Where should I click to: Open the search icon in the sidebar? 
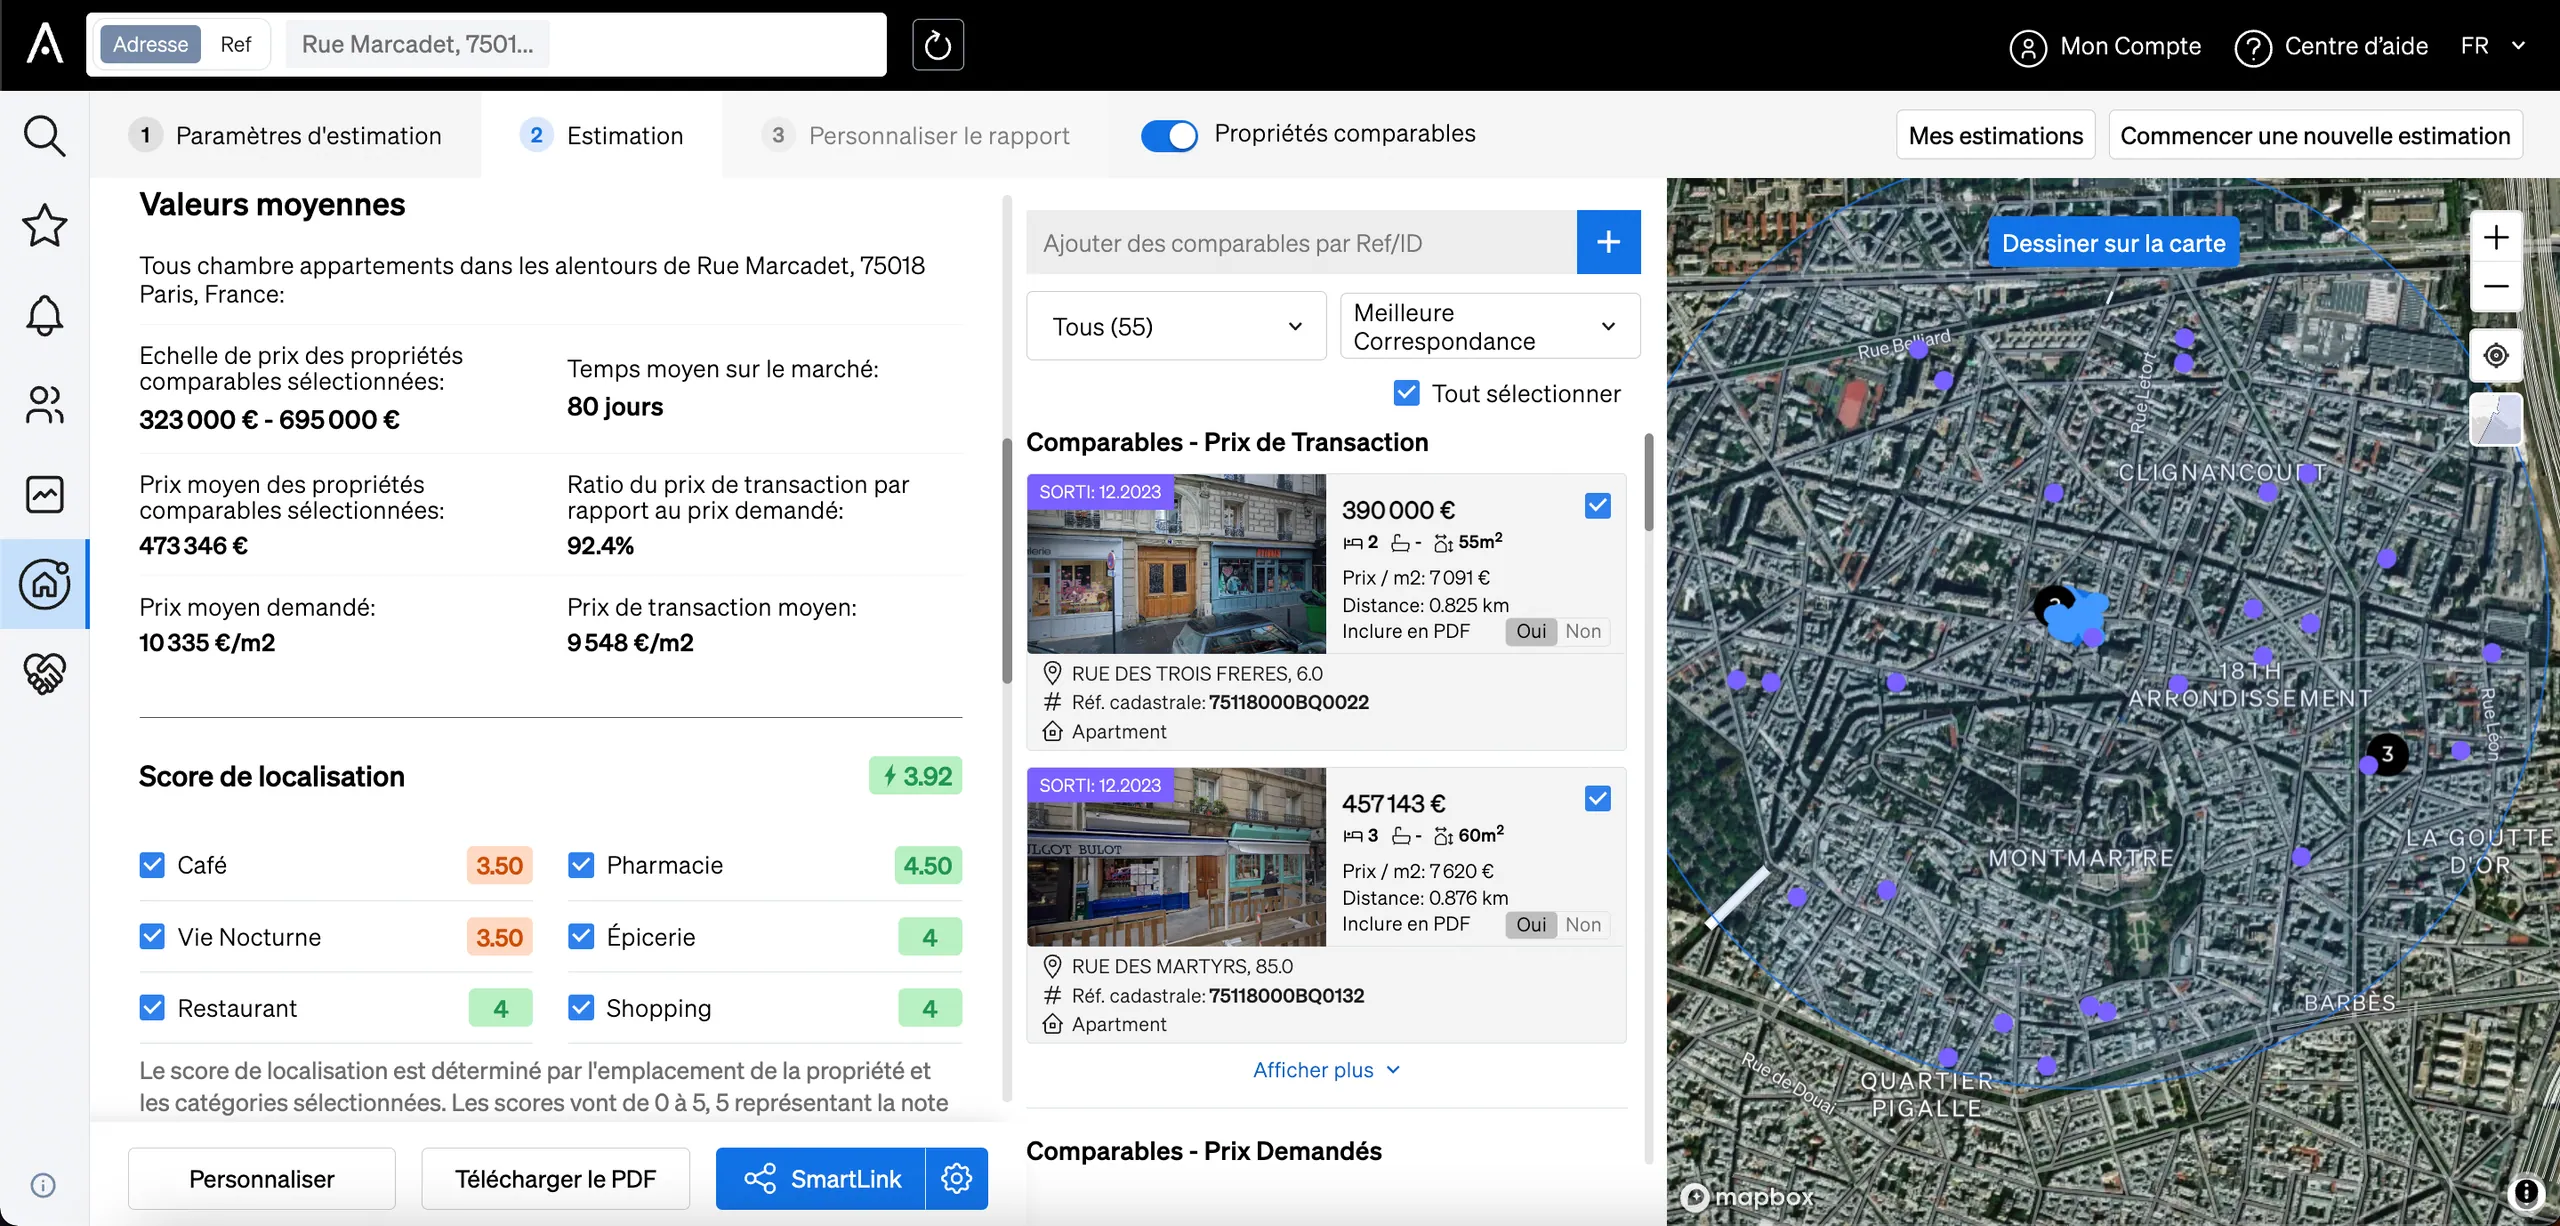click(44, 136)
